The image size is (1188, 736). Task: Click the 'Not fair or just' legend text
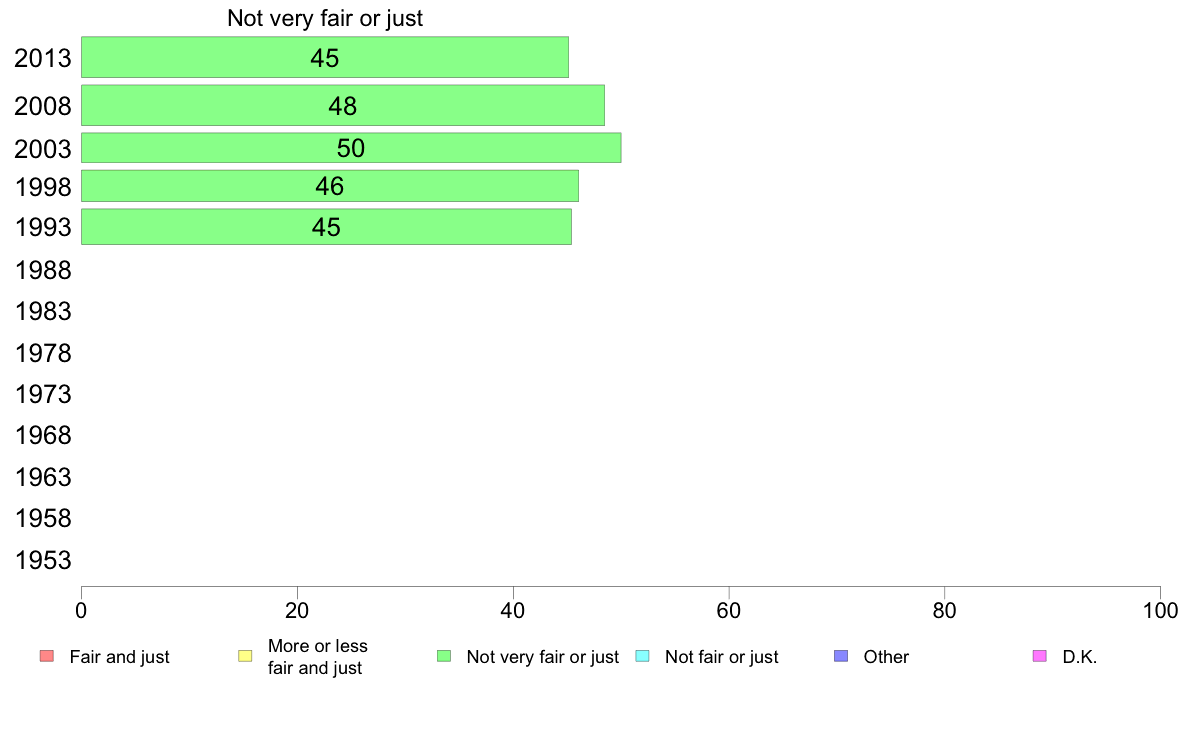click(x=721, y=657)
